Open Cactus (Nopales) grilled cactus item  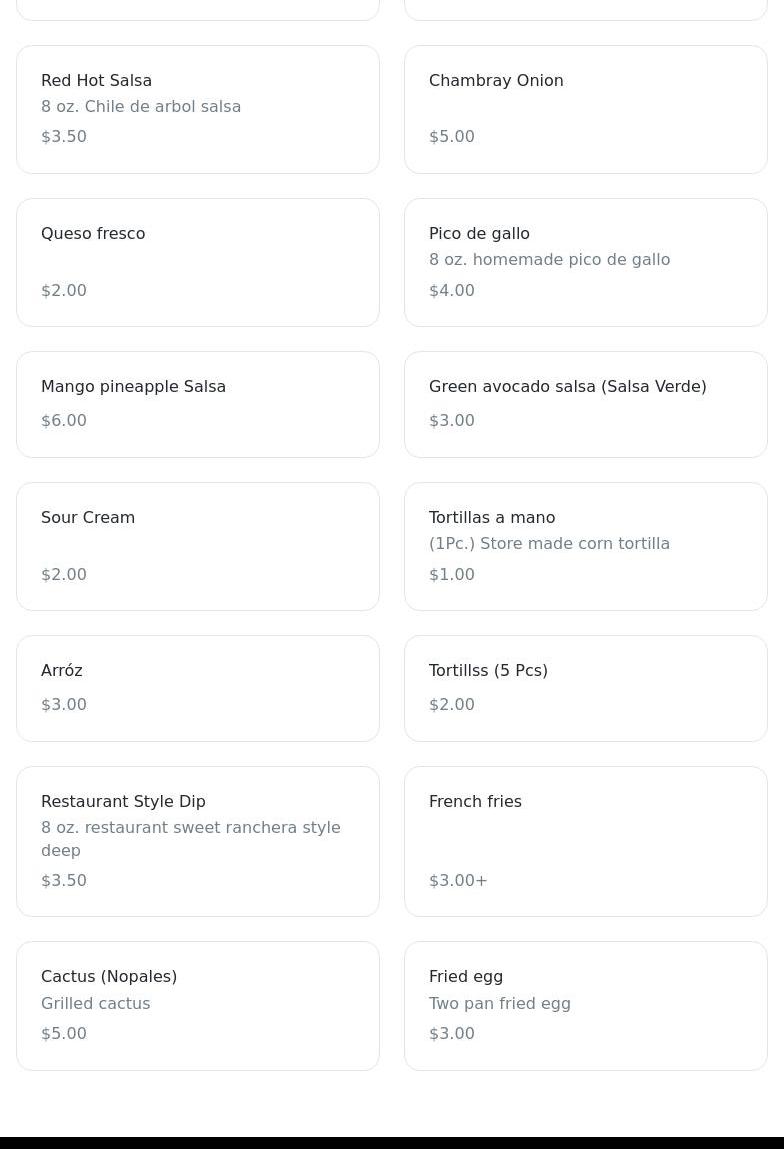click(198, 1006)
